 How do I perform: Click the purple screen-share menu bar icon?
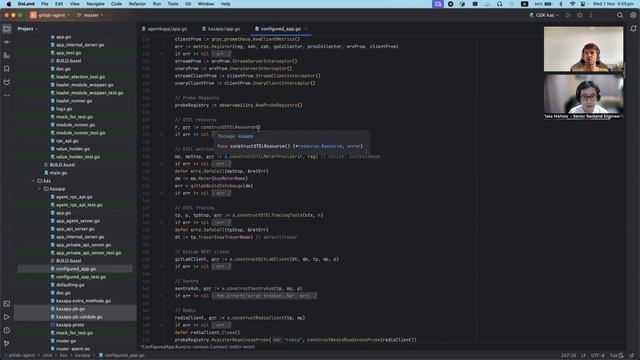click(x=438, y=4)
